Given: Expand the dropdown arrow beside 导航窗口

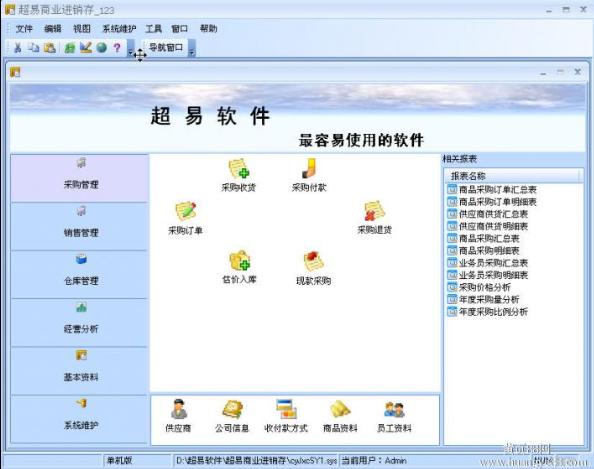Looking at the screenshot, I should (192, 48).
